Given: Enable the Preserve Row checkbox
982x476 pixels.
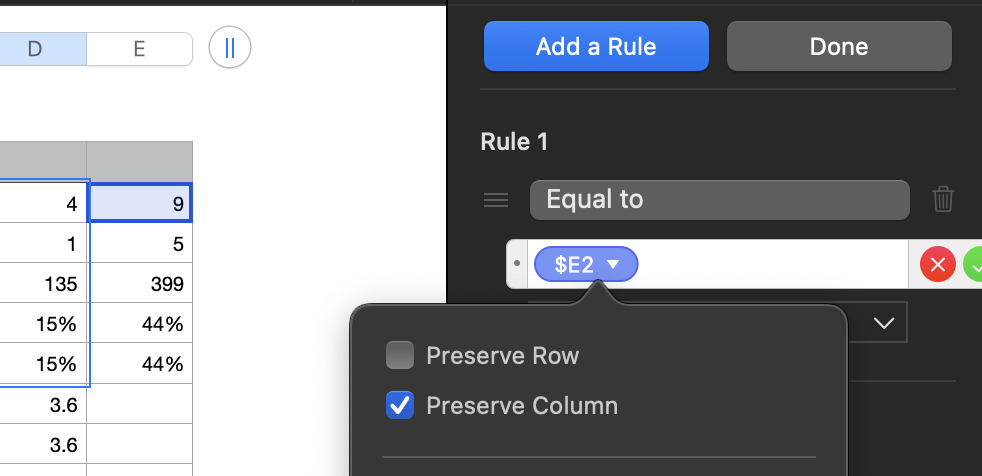Looking at the screenshot, I should (x=400, y=356).
